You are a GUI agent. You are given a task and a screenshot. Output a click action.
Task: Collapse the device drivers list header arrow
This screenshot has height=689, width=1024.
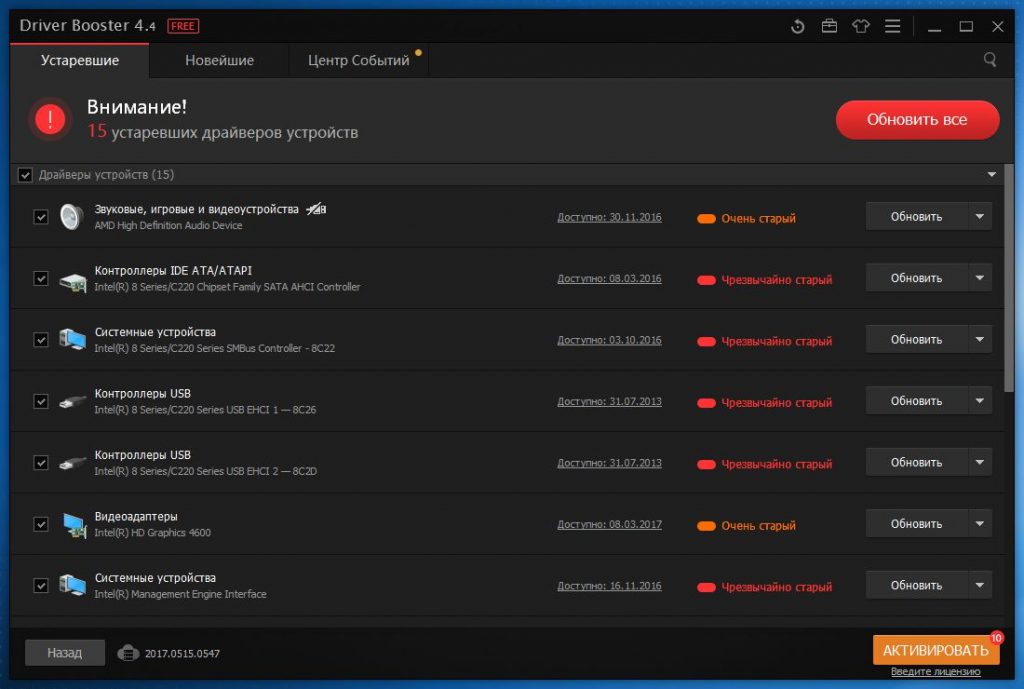click(992, 175)
